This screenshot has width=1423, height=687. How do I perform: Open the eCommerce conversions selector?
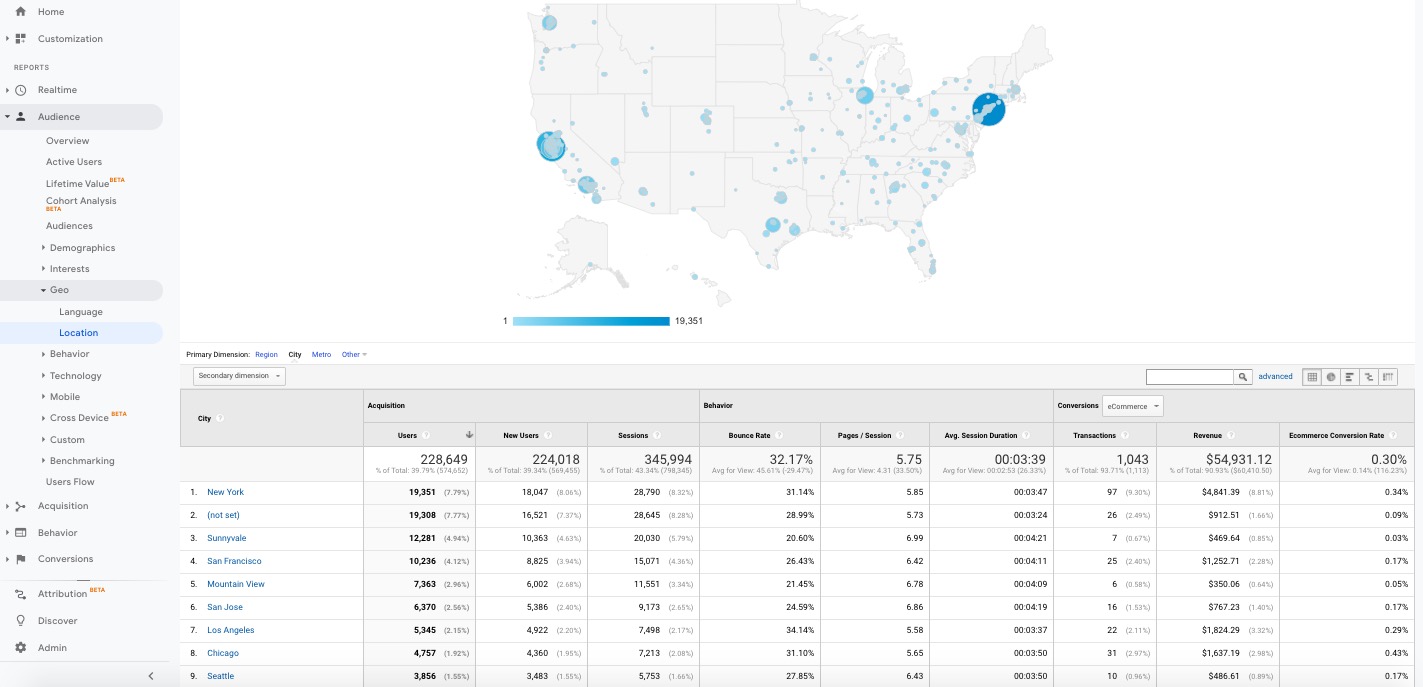1131,406
